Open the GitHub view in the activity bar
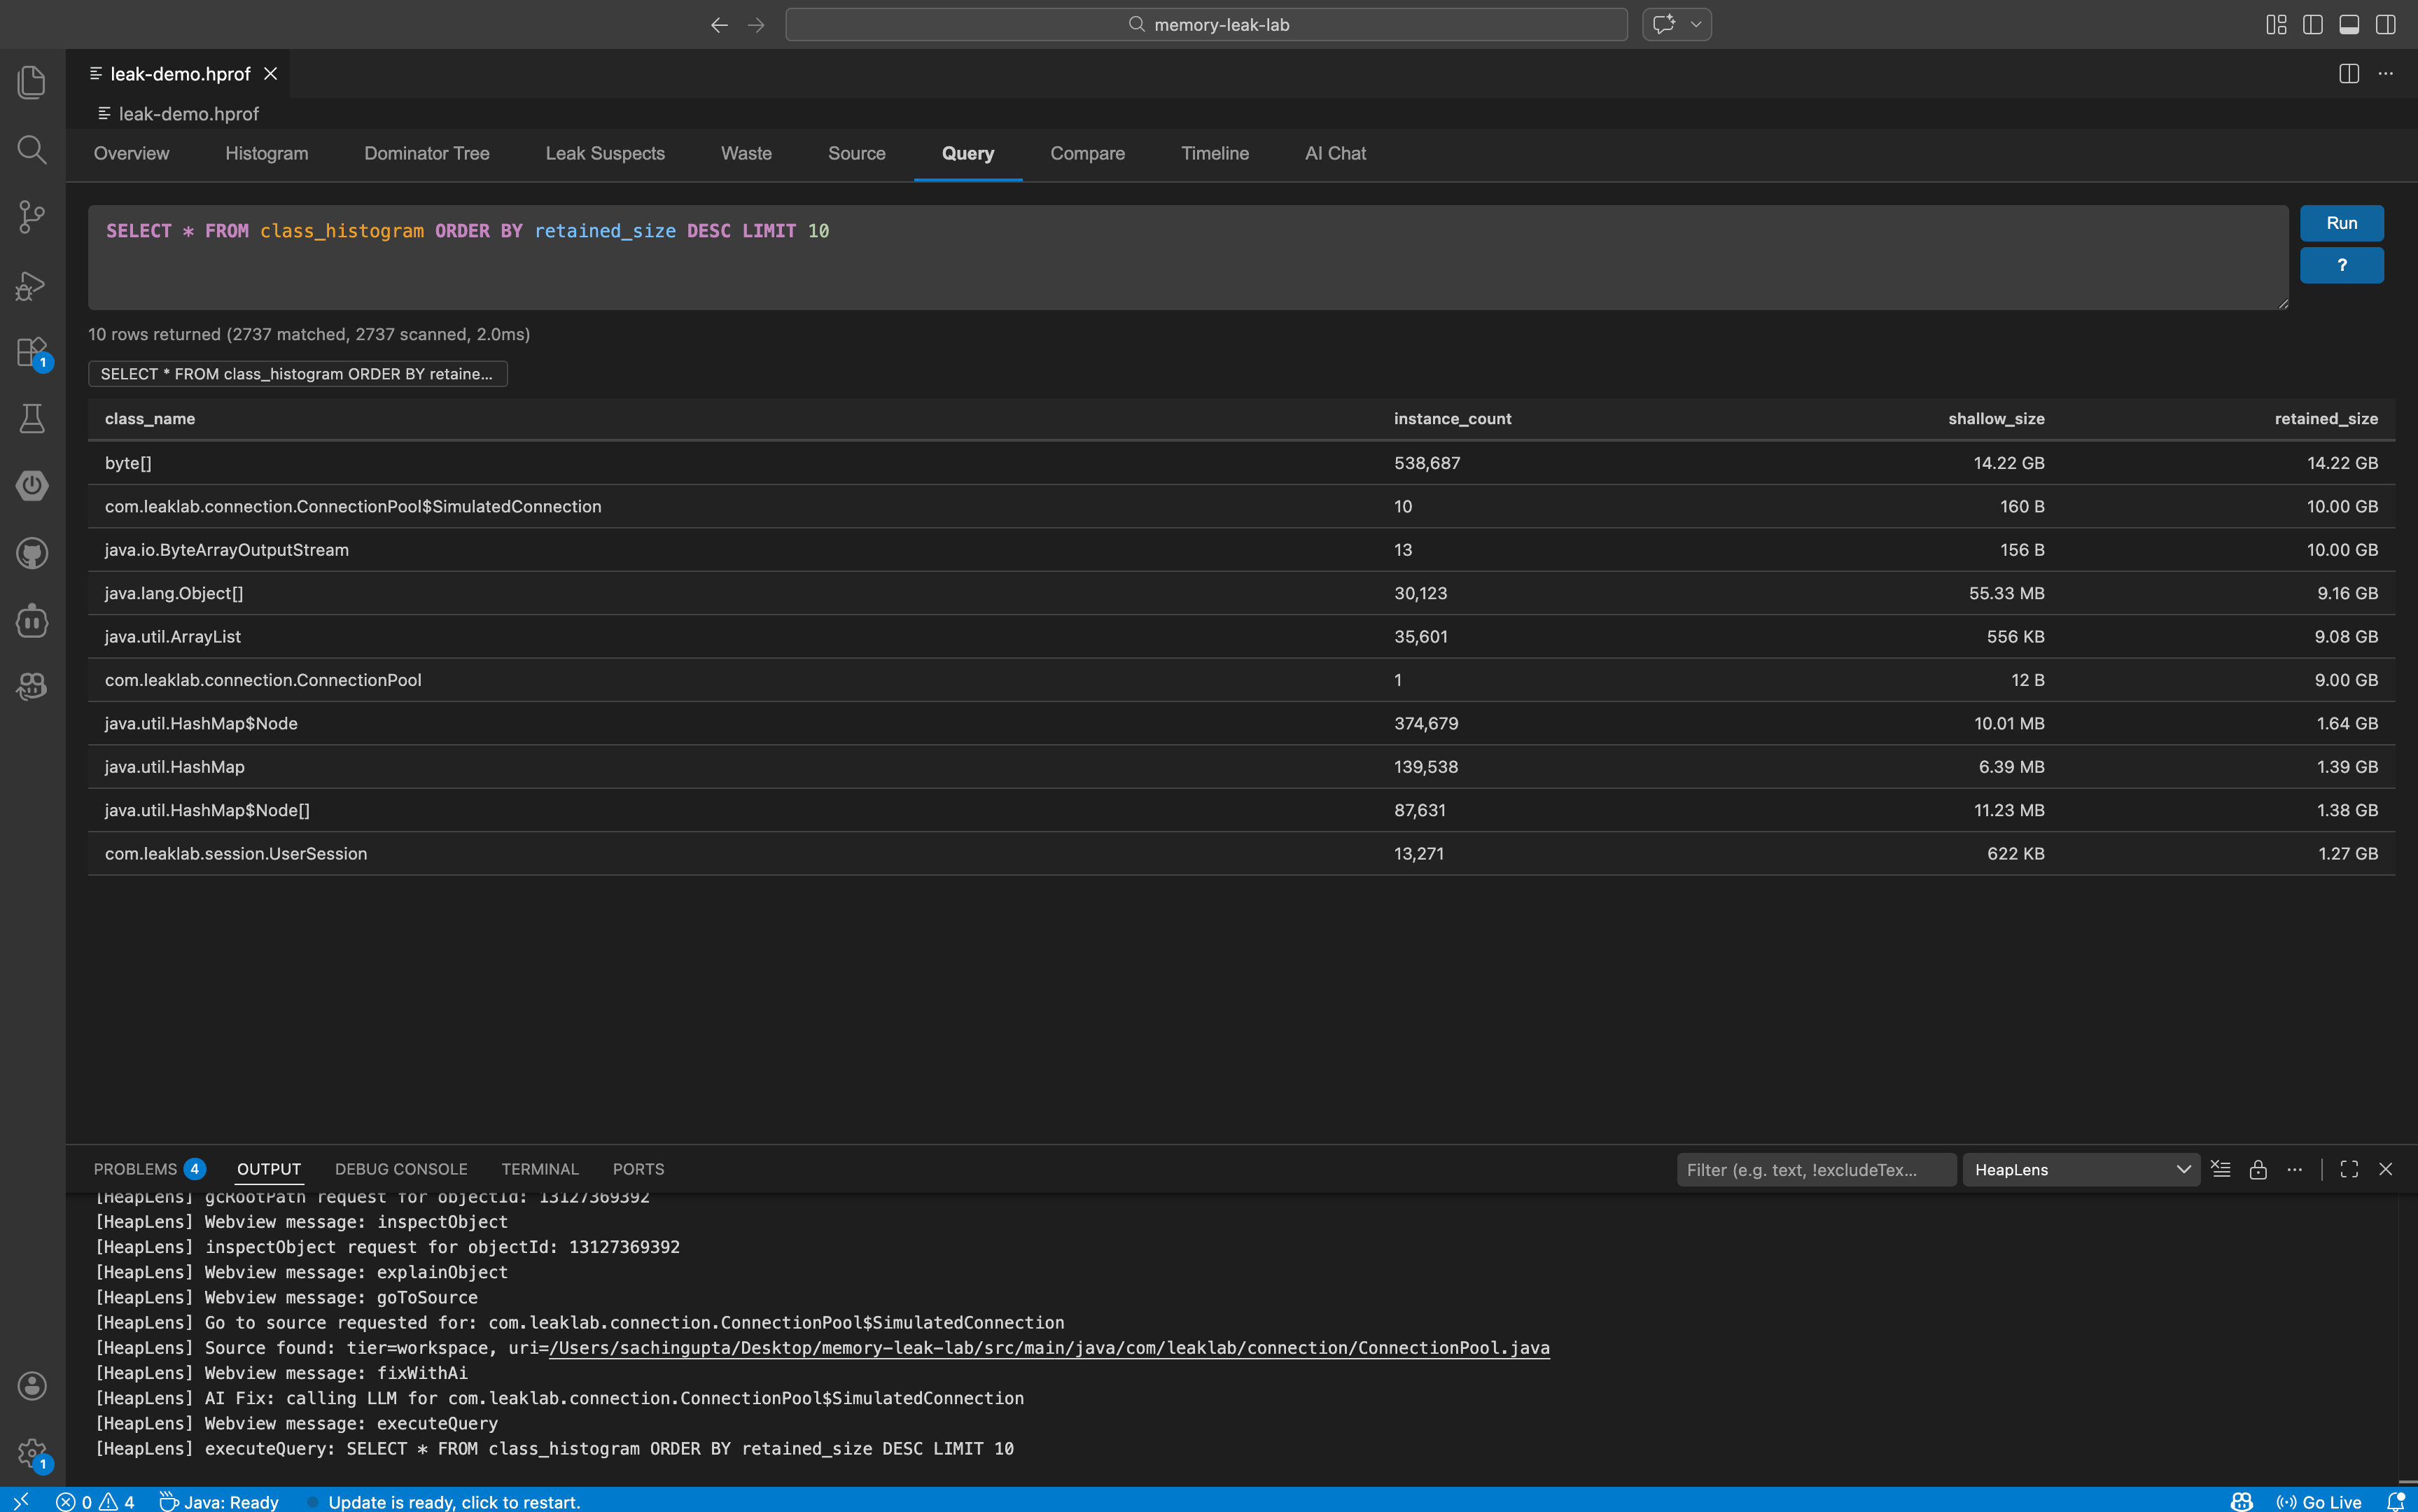 pyautogui.click(x=31, y=553)
